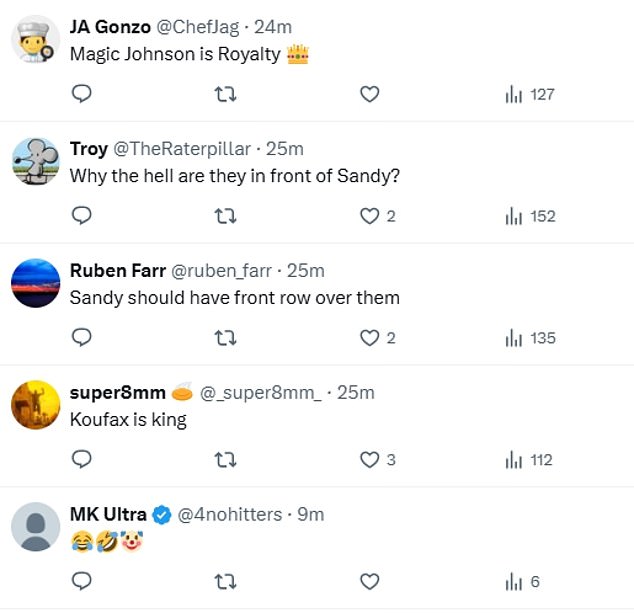View analytics showing 127 views

(x=530, y=94)
